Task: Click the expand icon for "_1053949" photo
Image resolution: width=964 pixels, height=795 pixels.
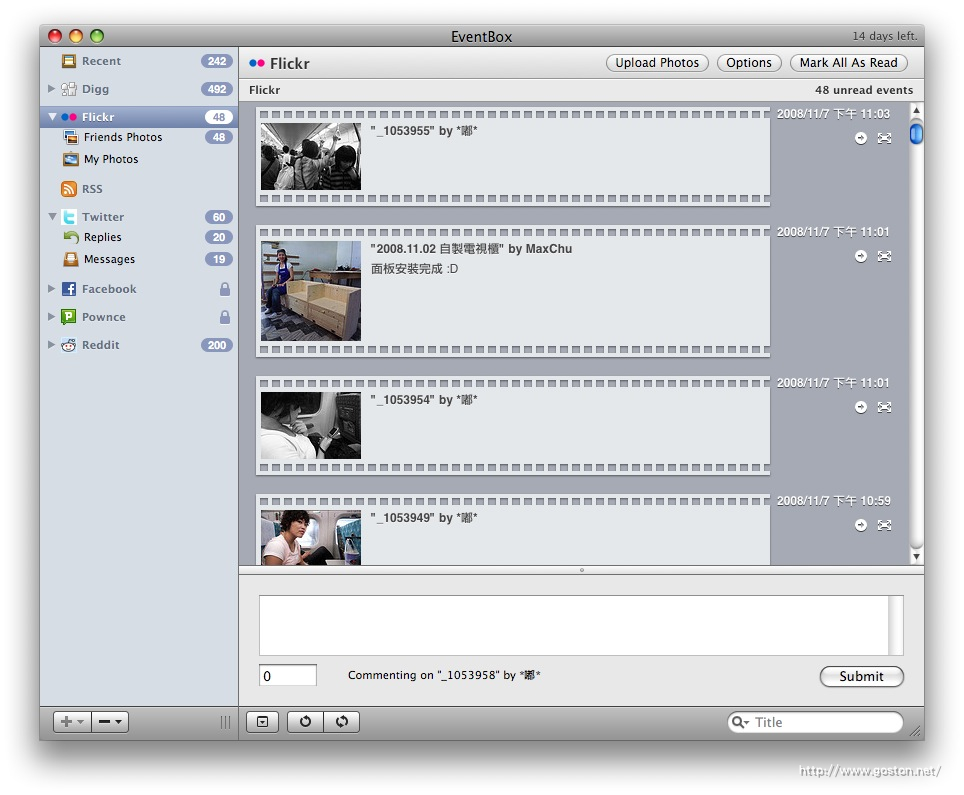Action: (x=884, y=525)
